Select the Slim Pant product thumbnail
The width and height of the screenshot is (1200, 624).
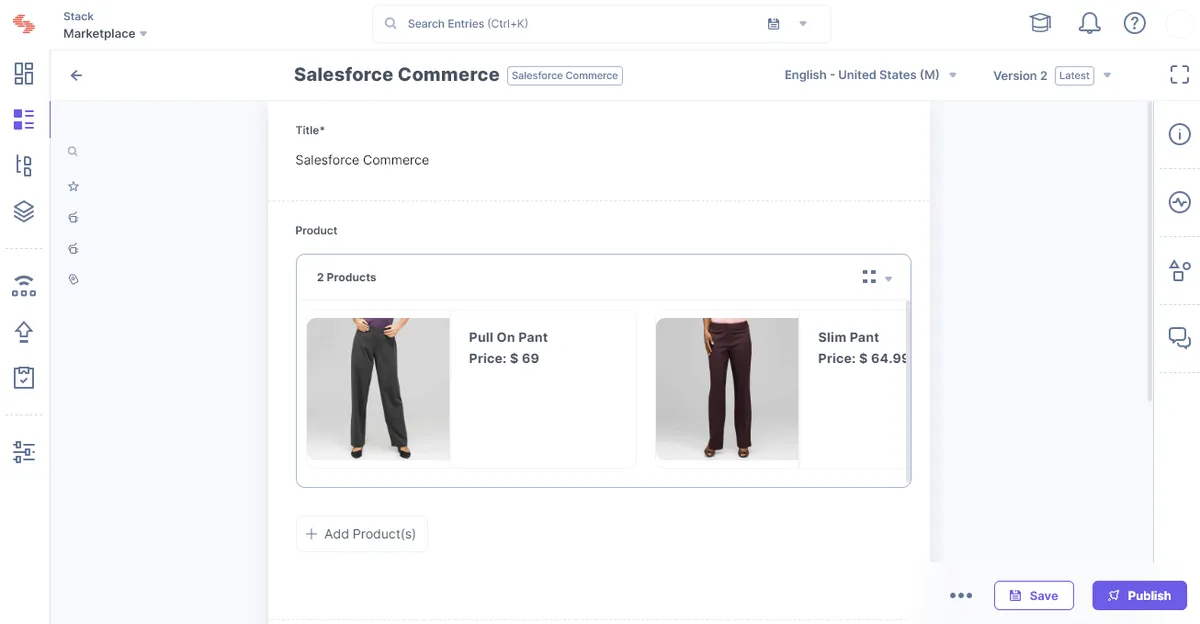tap(727, 389)
